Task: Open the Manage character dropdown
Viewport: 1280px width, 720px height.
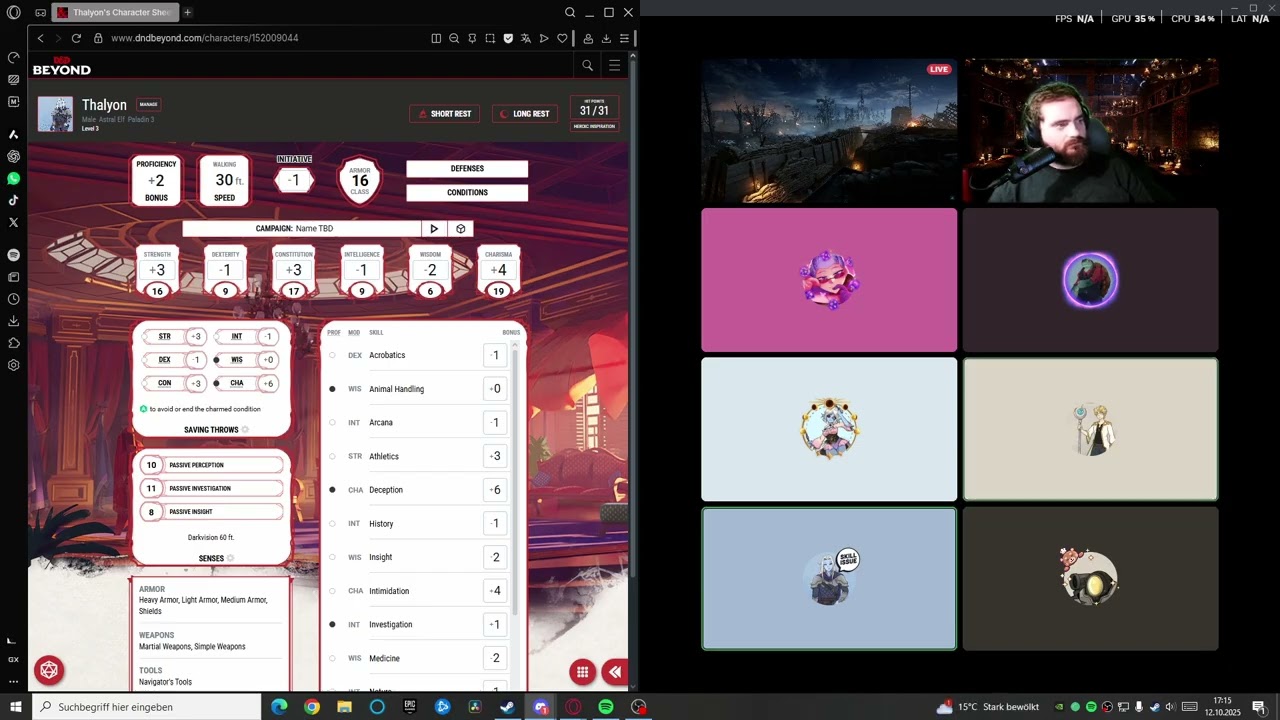Action: click(x=148, y=105)
